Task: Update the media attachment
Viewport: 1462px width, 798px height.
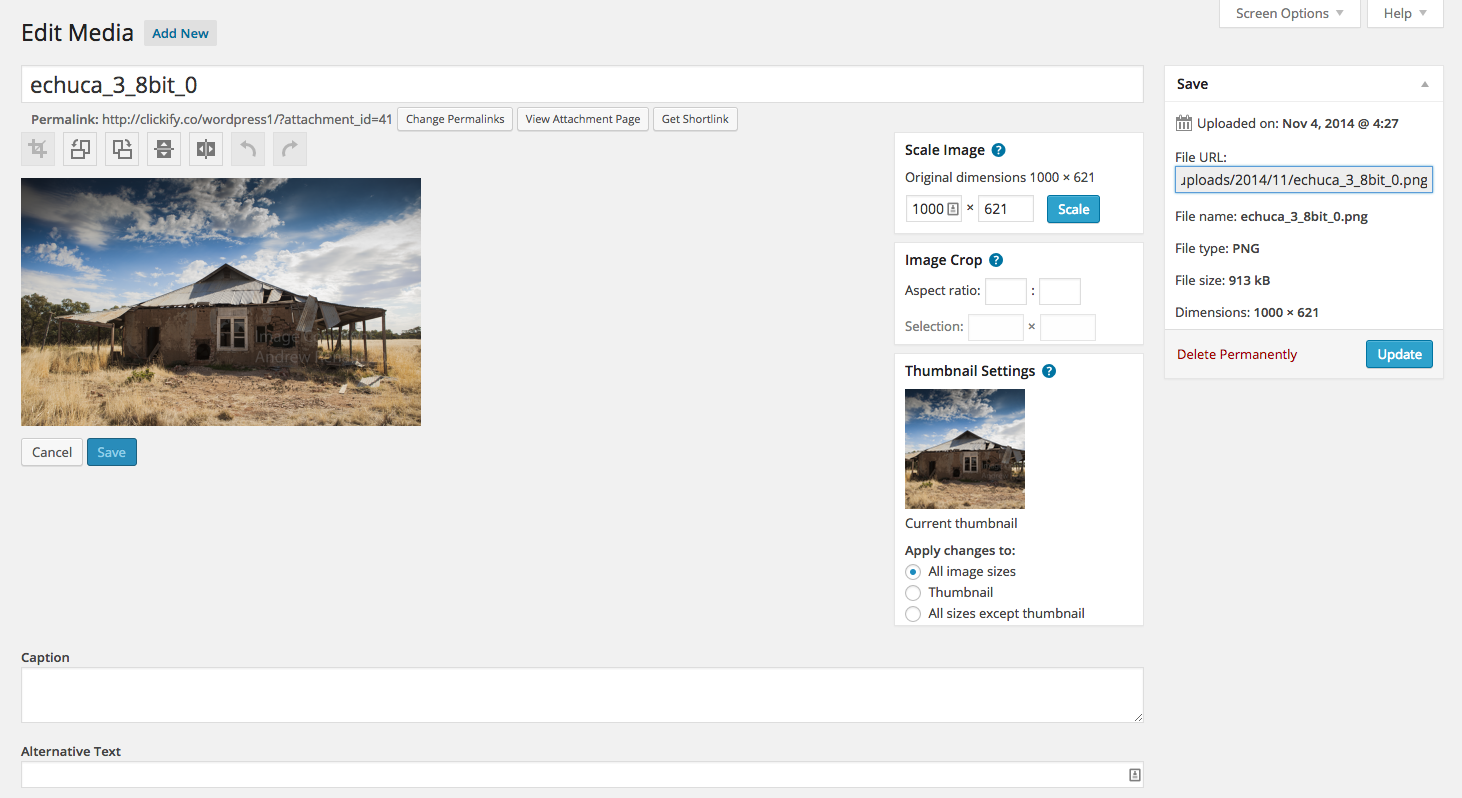Action: click(1399, 354)
